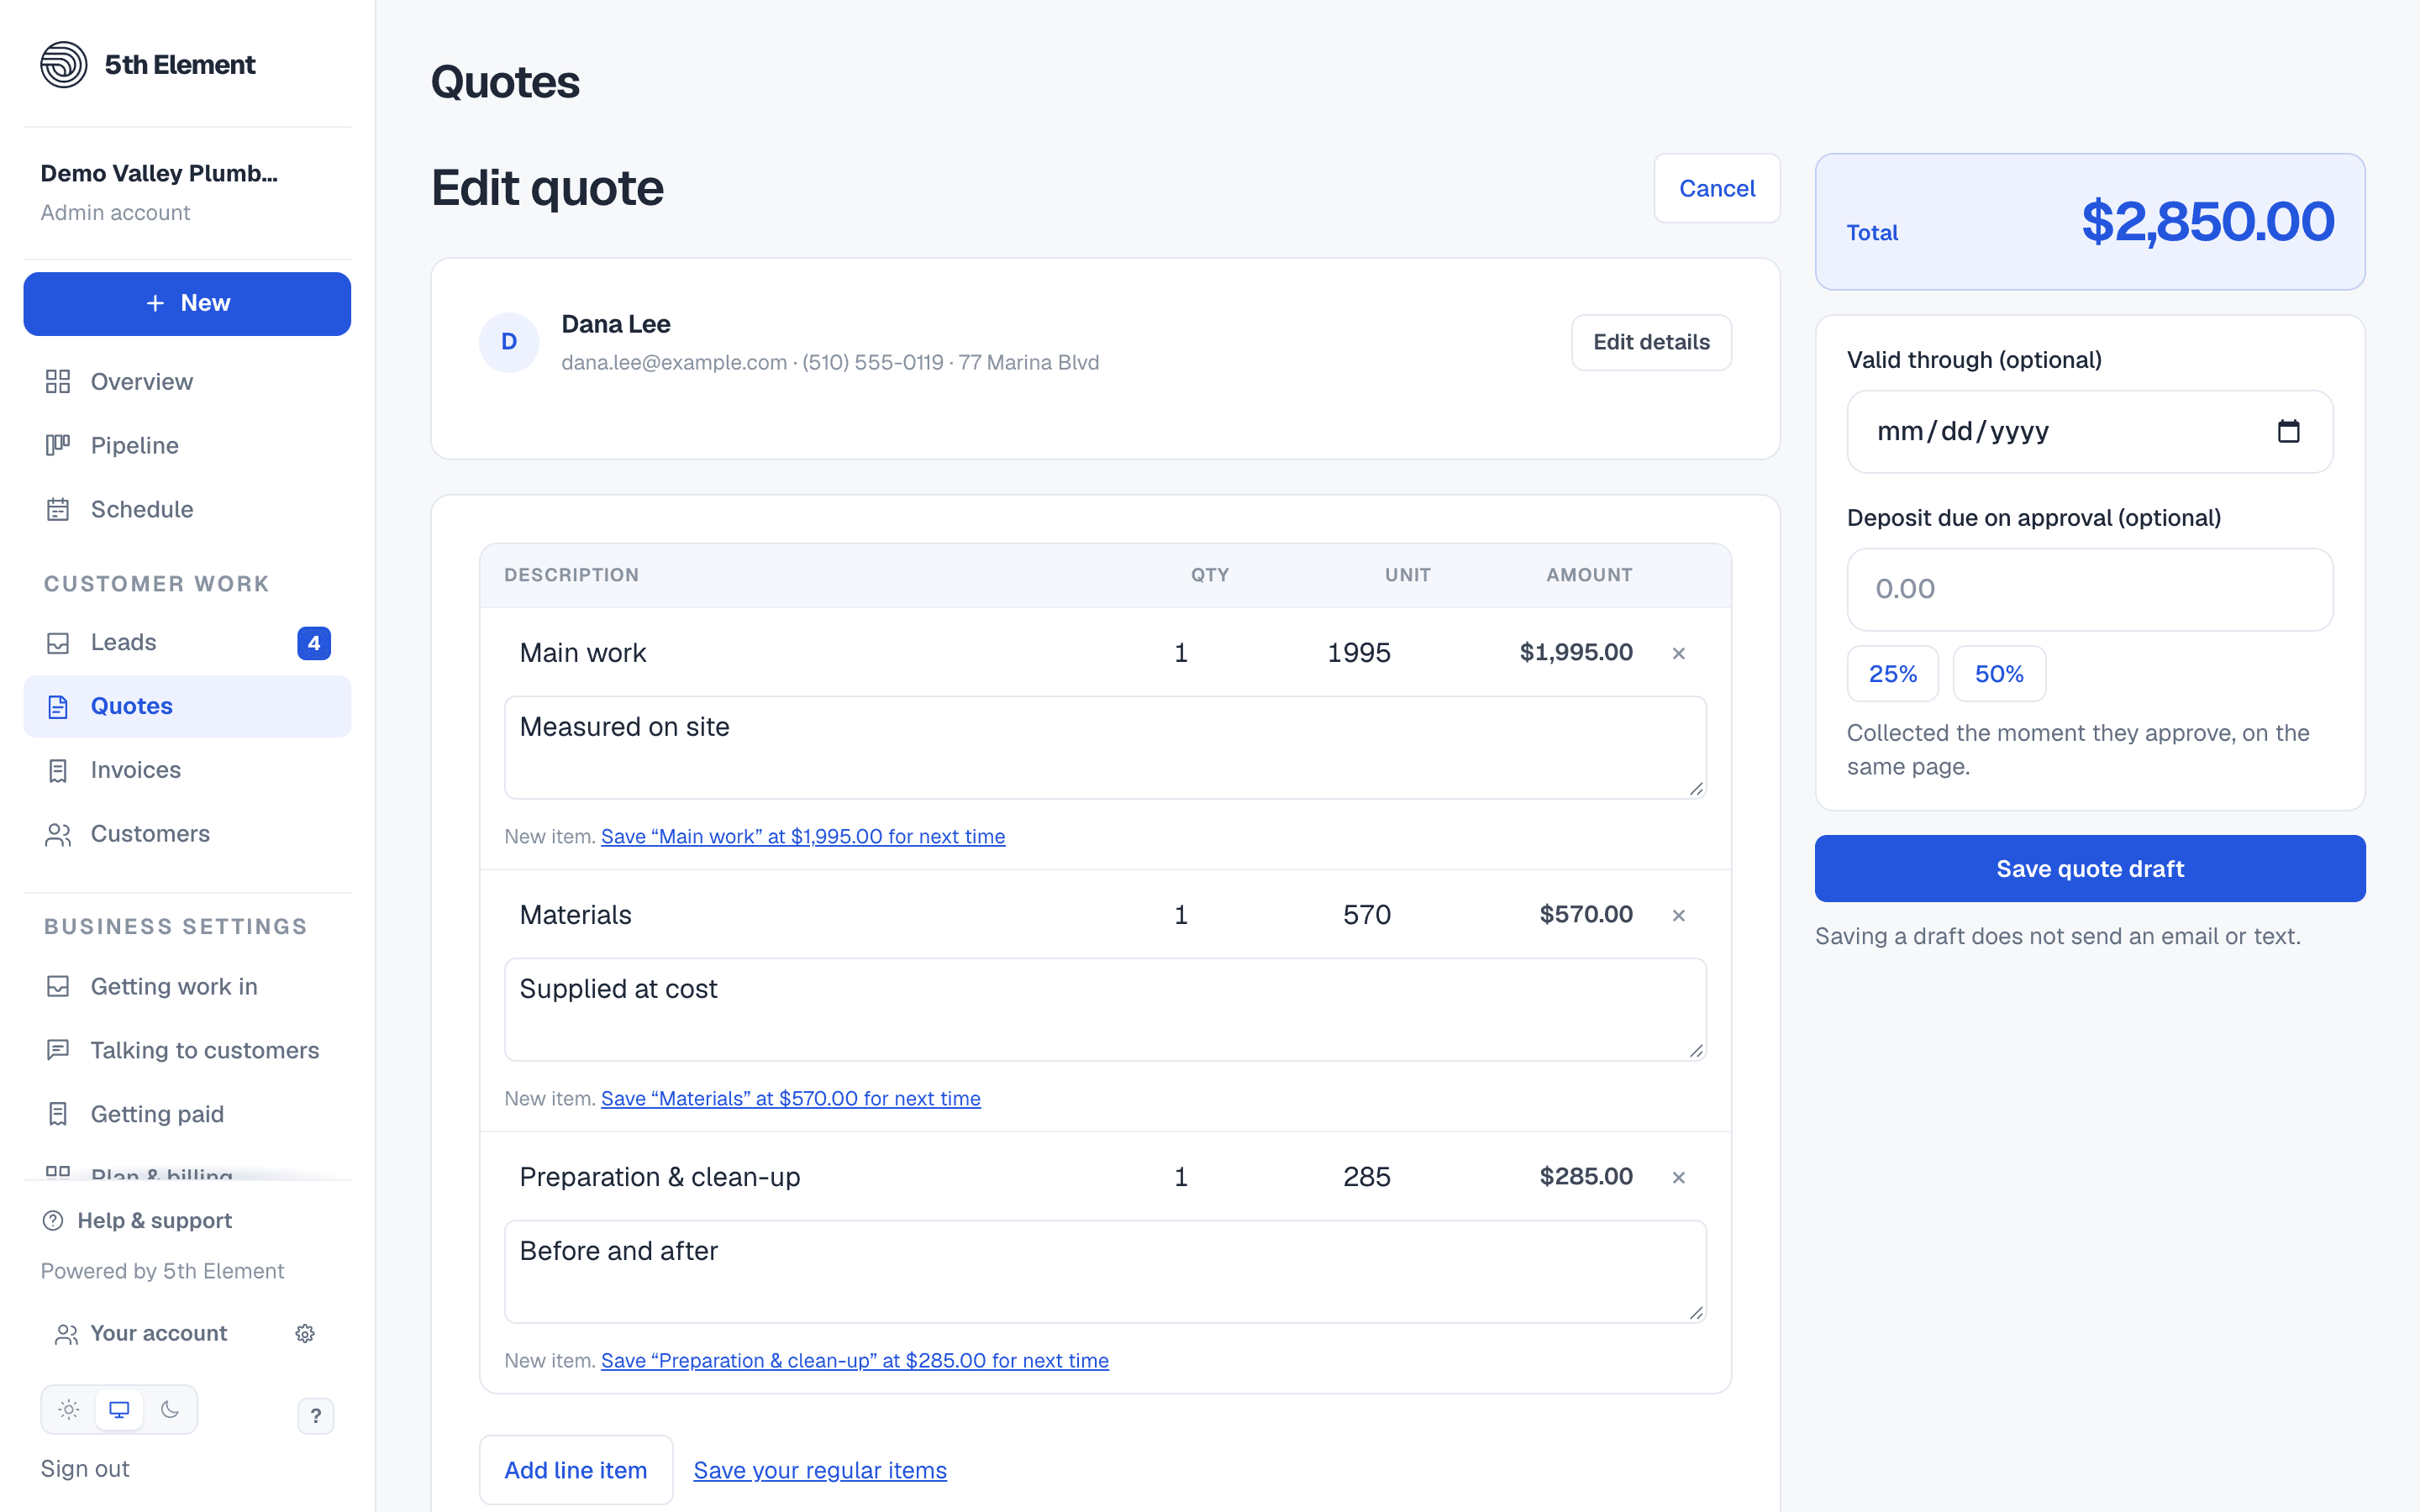Click the New button
The image size is (2420, 1512).
pyautogui.click(x=187, y=304)
